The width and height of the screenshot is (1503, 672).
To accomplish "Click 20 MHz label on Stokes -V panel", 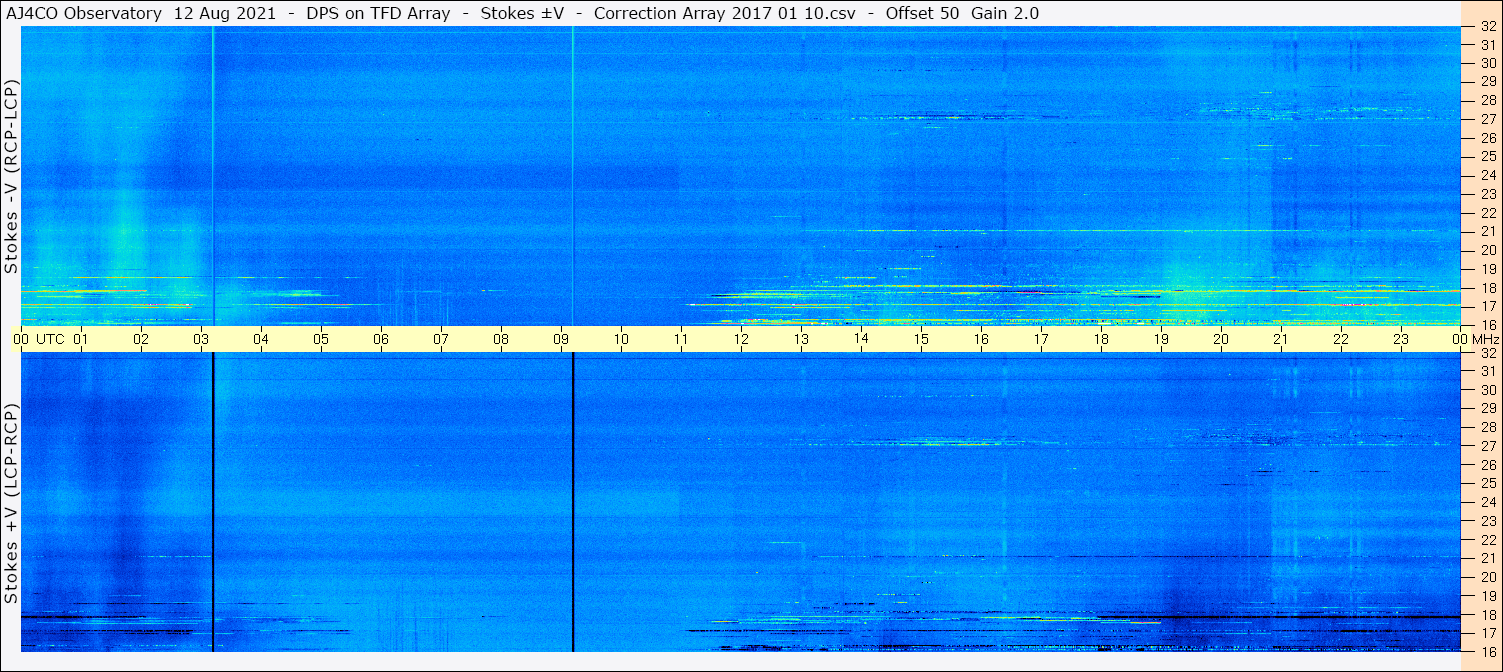I will click(x=1488, y=250).
